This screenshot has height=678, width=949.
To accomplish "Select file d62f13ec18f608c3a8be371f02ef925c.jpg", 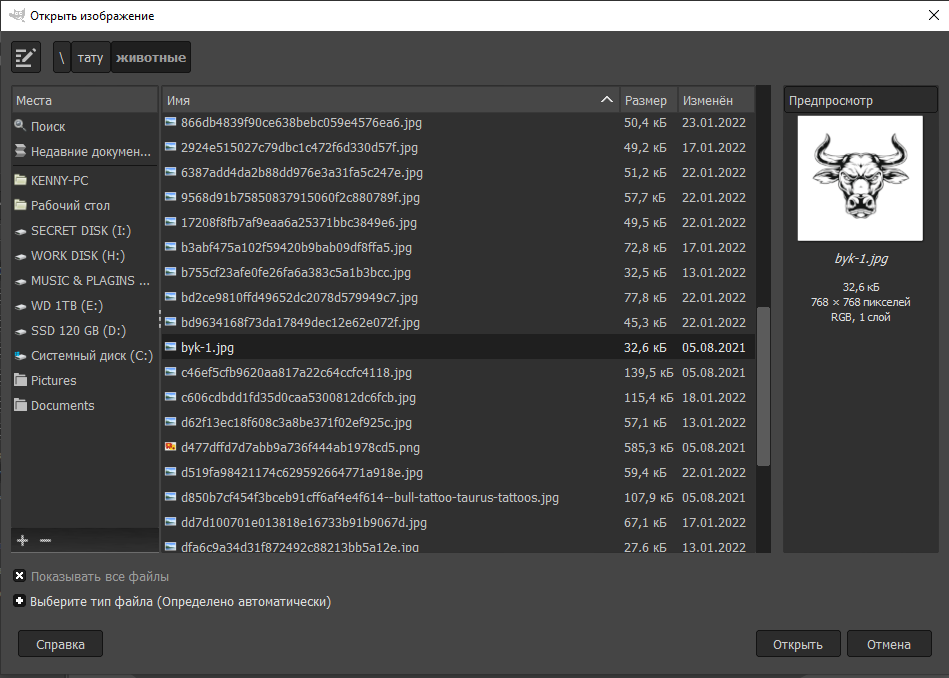I will click(458, 423).
